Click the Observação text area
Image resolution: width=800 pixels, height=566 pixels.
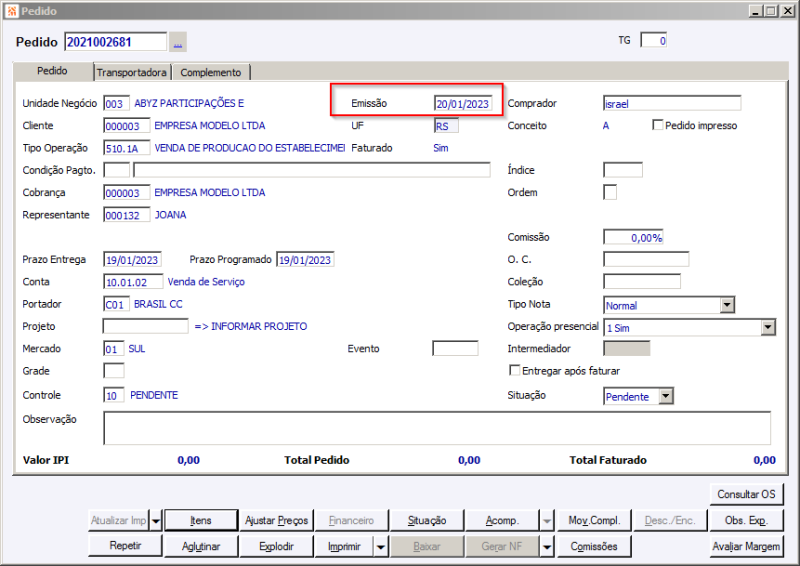[x=437, y=428]
